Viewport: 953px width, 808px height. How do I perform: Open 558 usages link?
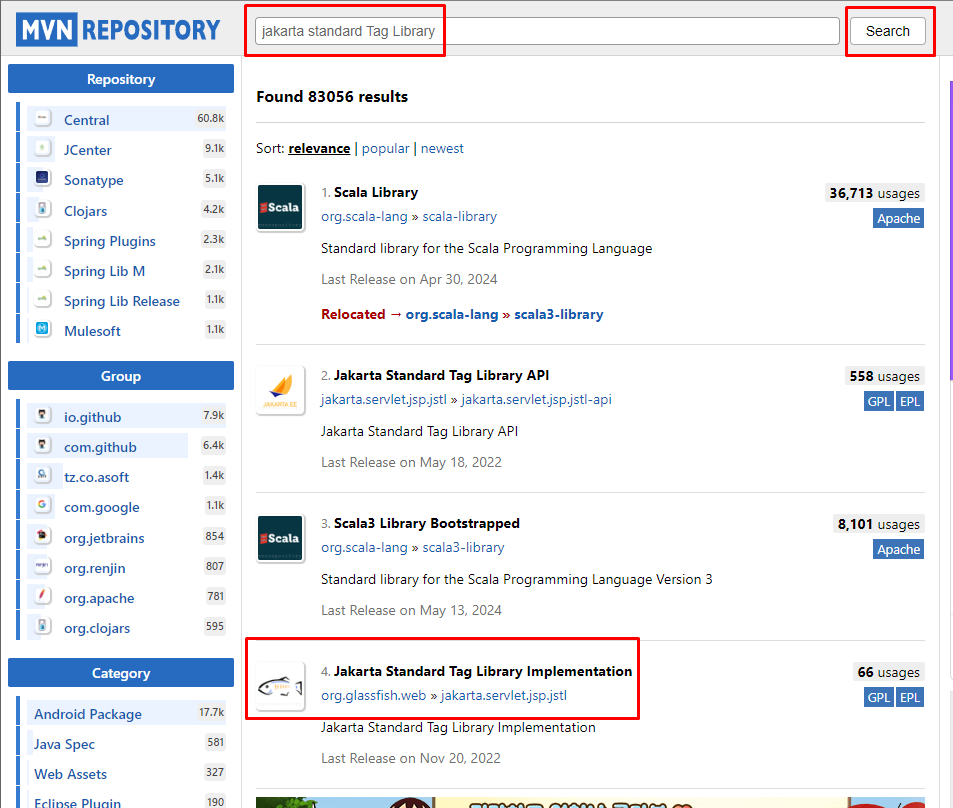[x=884, y=376]
